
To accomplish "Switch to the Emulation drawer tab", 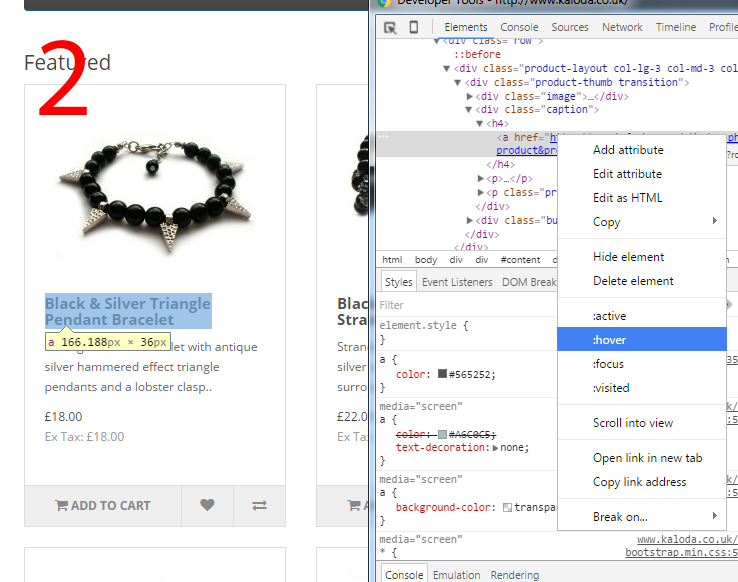I will coord(457,575).
